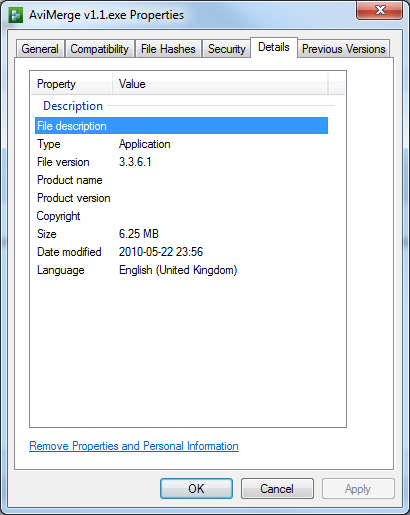Click the 6.25 MB size value
Viewport: 410px width, 515px height.
[x=139, y=234]
